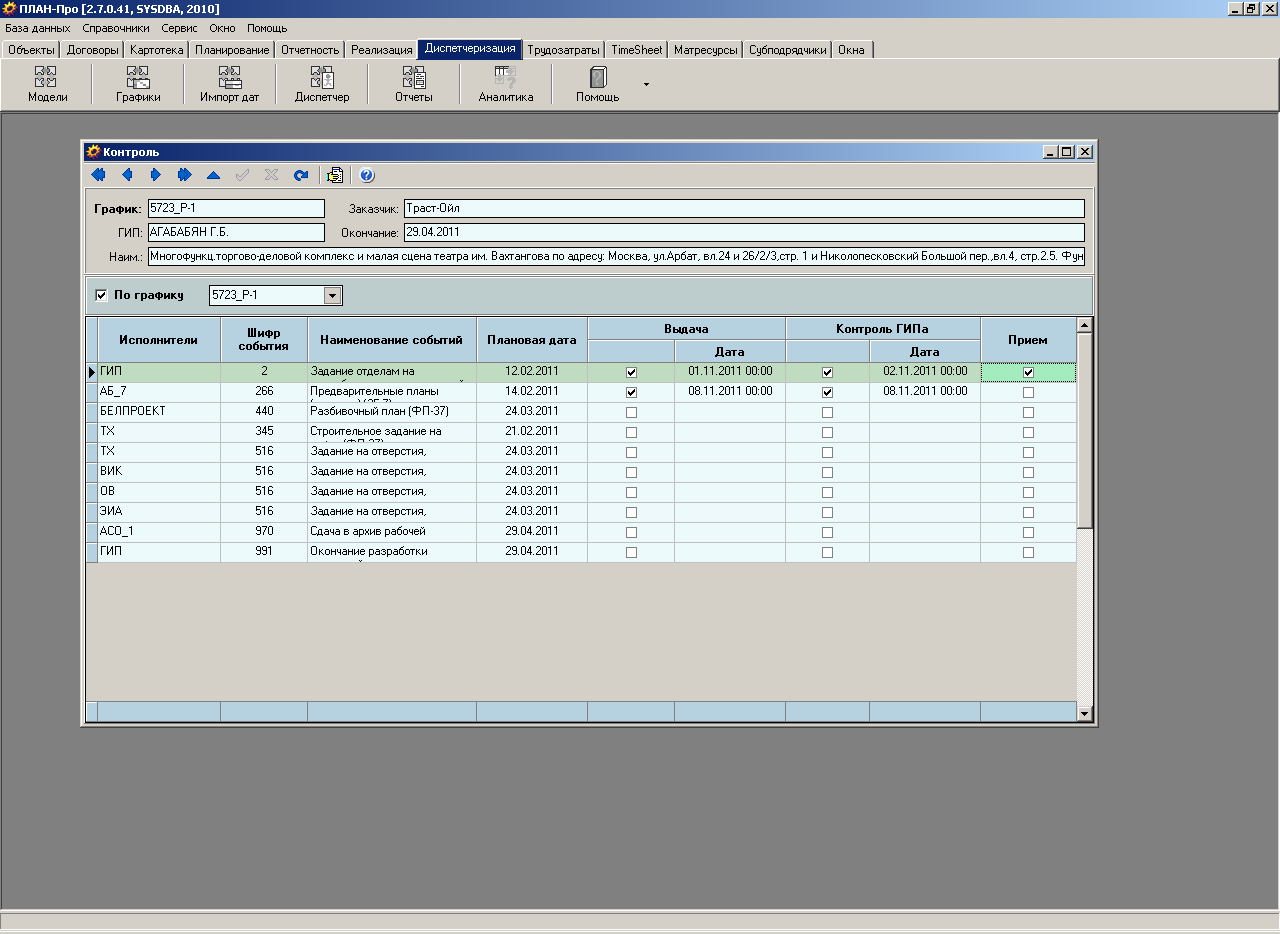Click the grid scrollbar up arrow
Image resolution: width=1280 pixels, height=934 pixels.
point(1085,325)
